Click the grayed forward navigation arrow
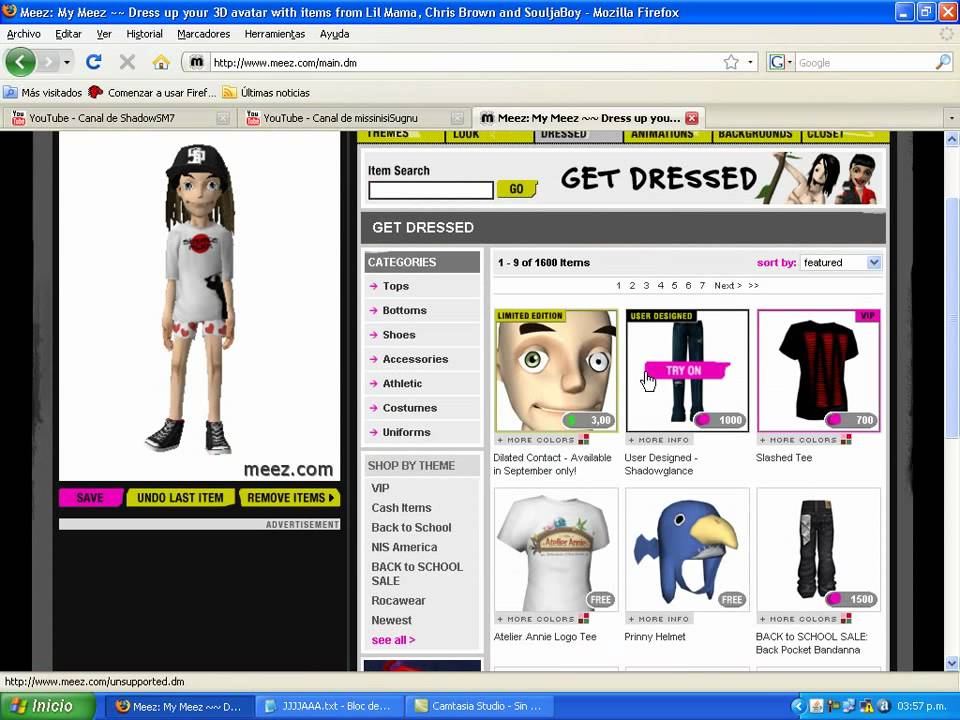 (48, 62)
